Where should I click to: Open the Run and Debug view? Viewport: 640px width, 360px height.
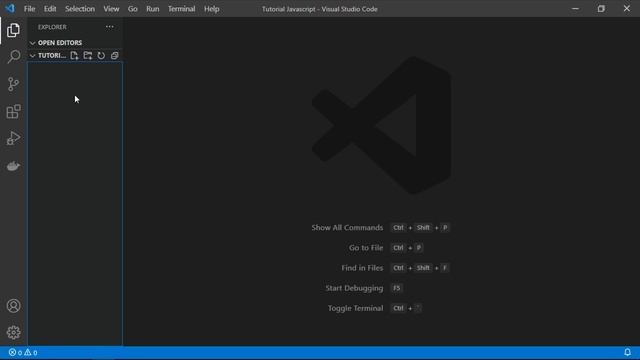(13, 138)
